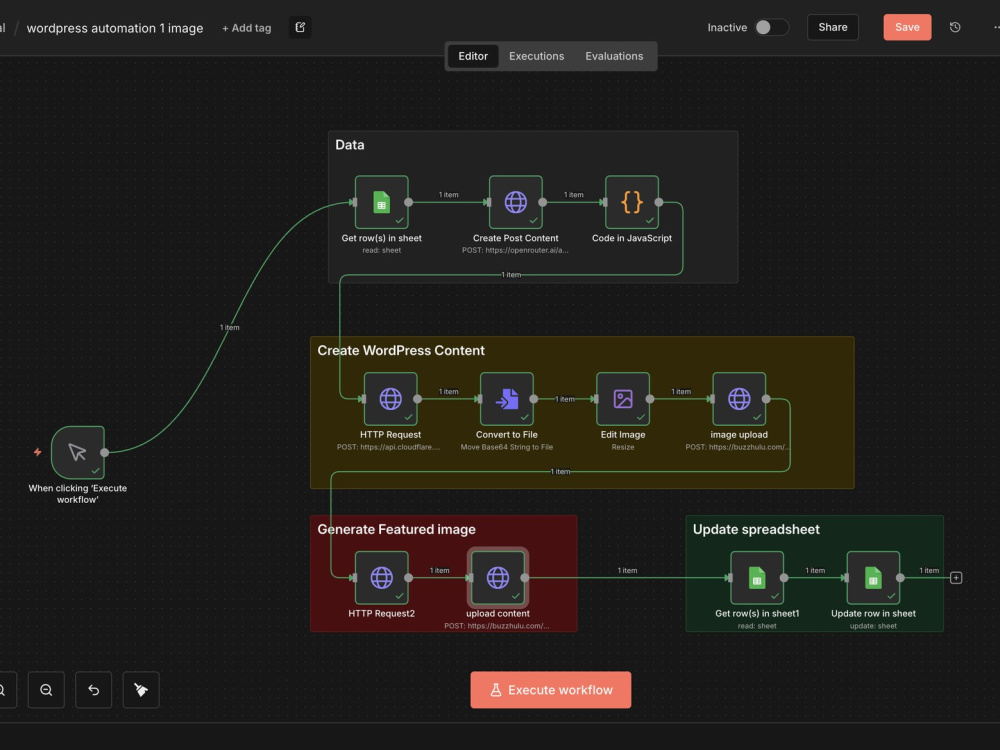Click the tidy up workflow broom icon
1000x750 pixels.
click(141, 690)
